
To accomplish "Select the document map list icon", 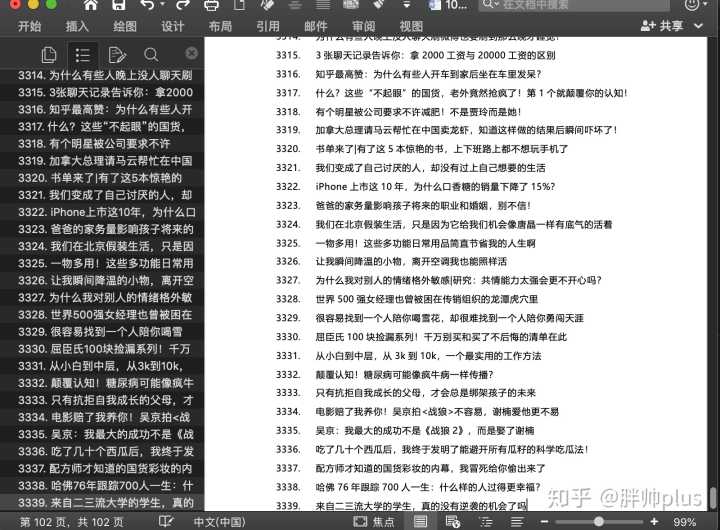I will [x=83, y=55].
